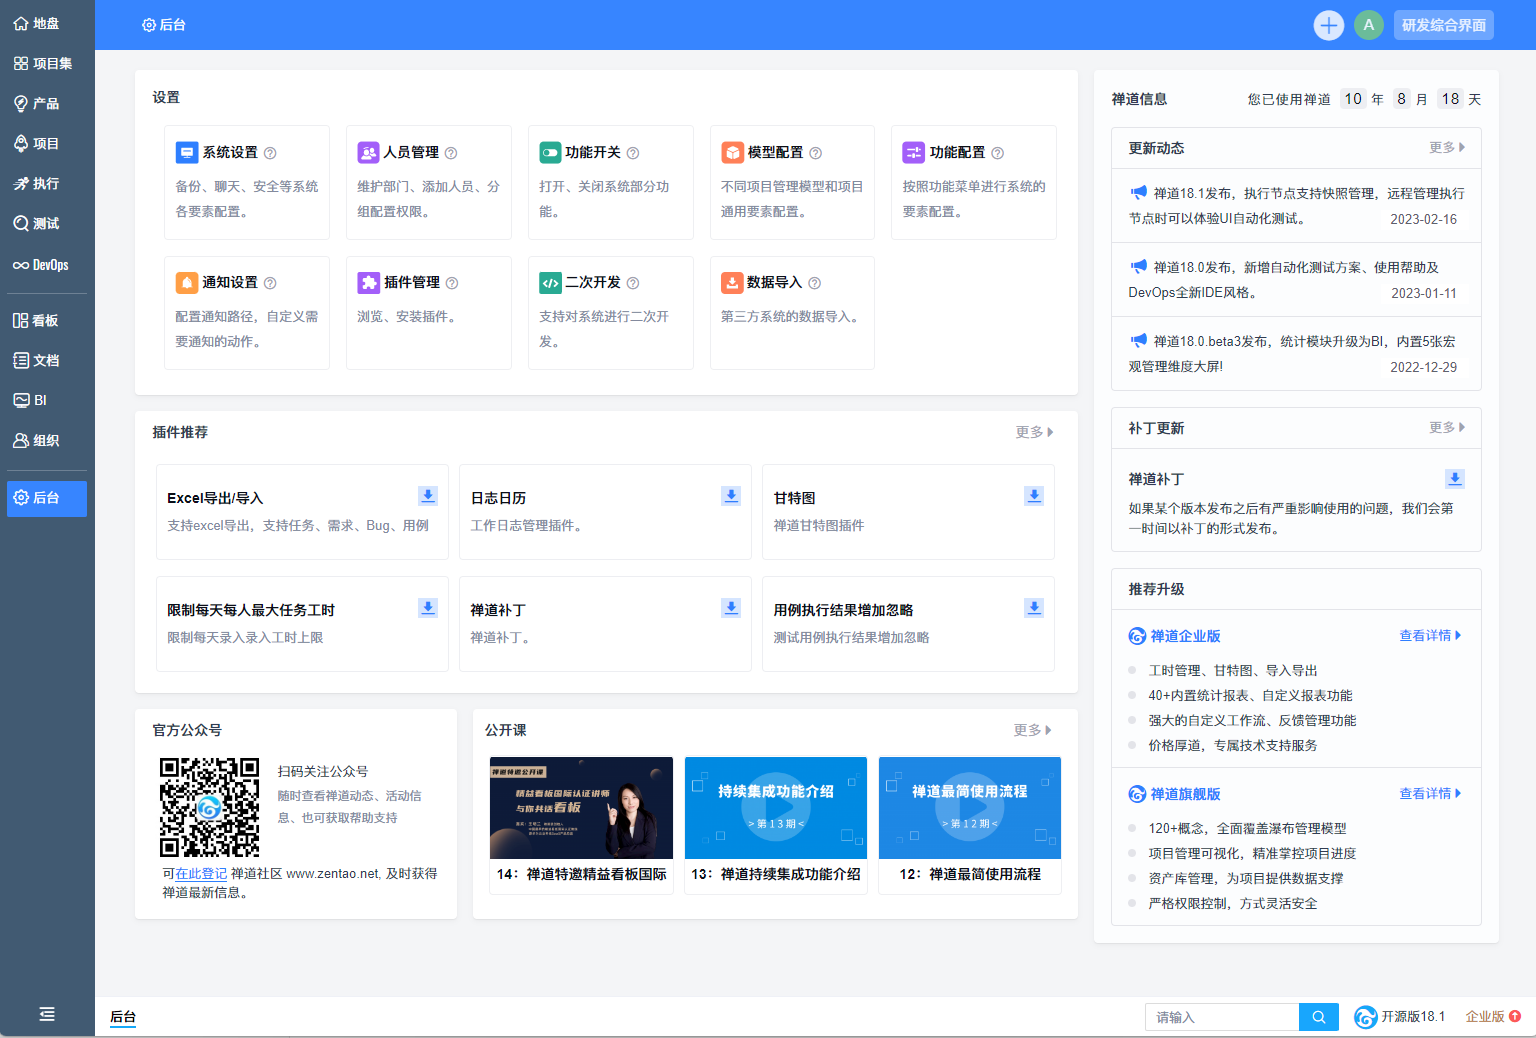Show help for 二次开发 question icon
This screenshot has height=1038, width=1536.
[633, 283]
